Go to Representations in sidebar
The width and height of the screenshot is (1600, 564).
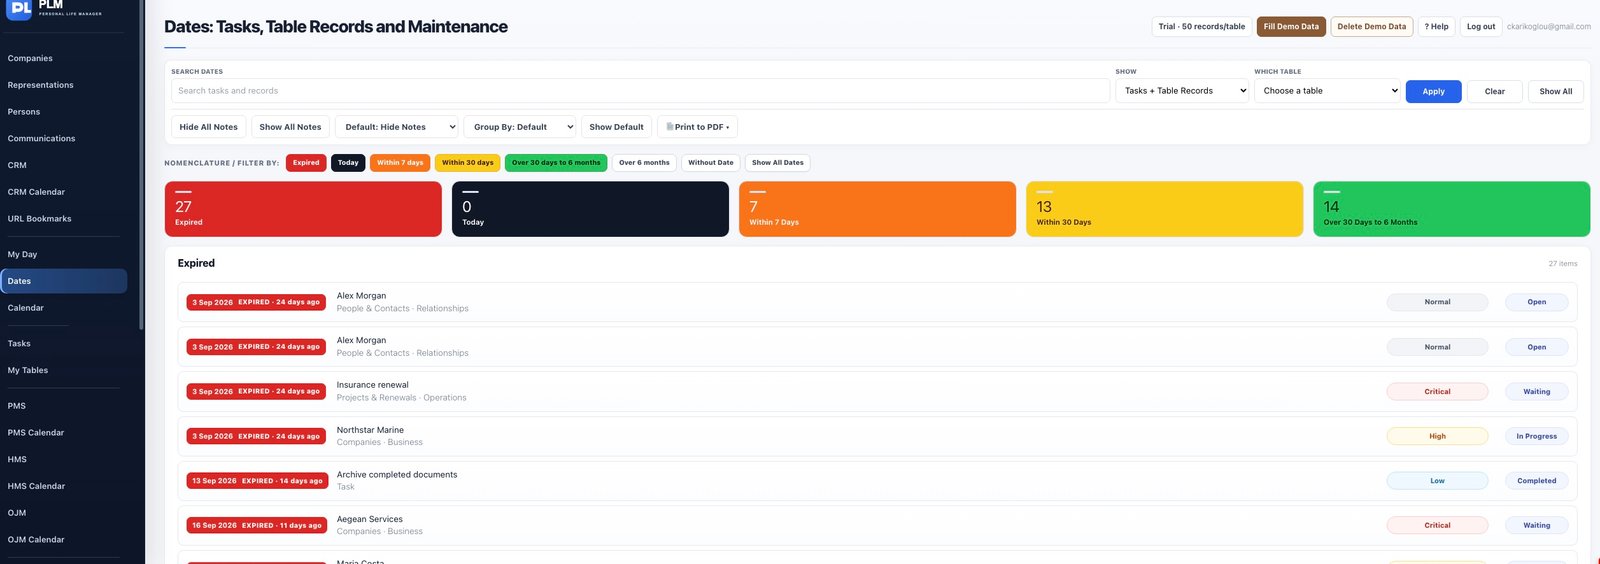click(40, 85)
